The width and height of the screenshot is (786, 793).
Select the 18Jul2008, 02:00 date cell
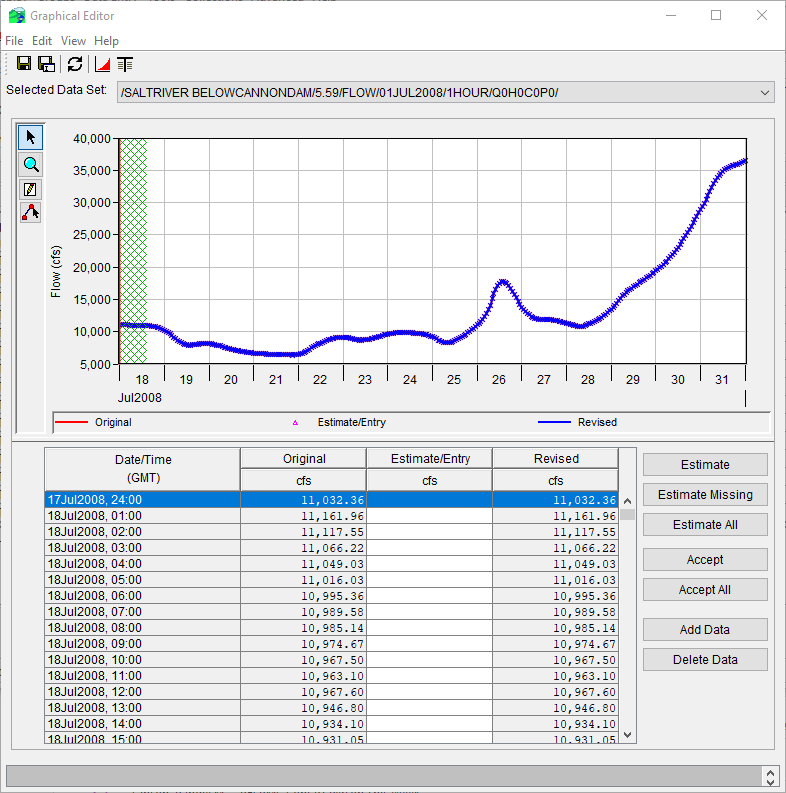click(x=143, y=532)
